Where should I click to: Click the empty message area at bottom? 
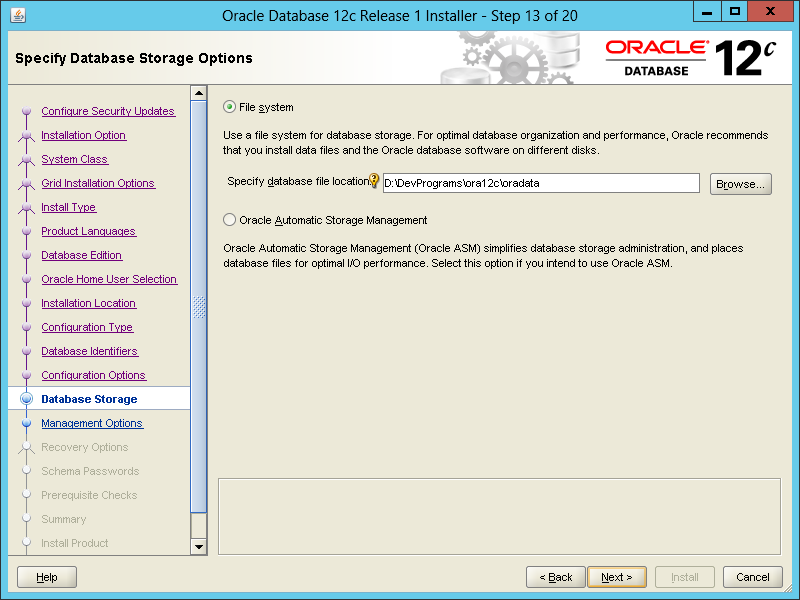[499, 516]
